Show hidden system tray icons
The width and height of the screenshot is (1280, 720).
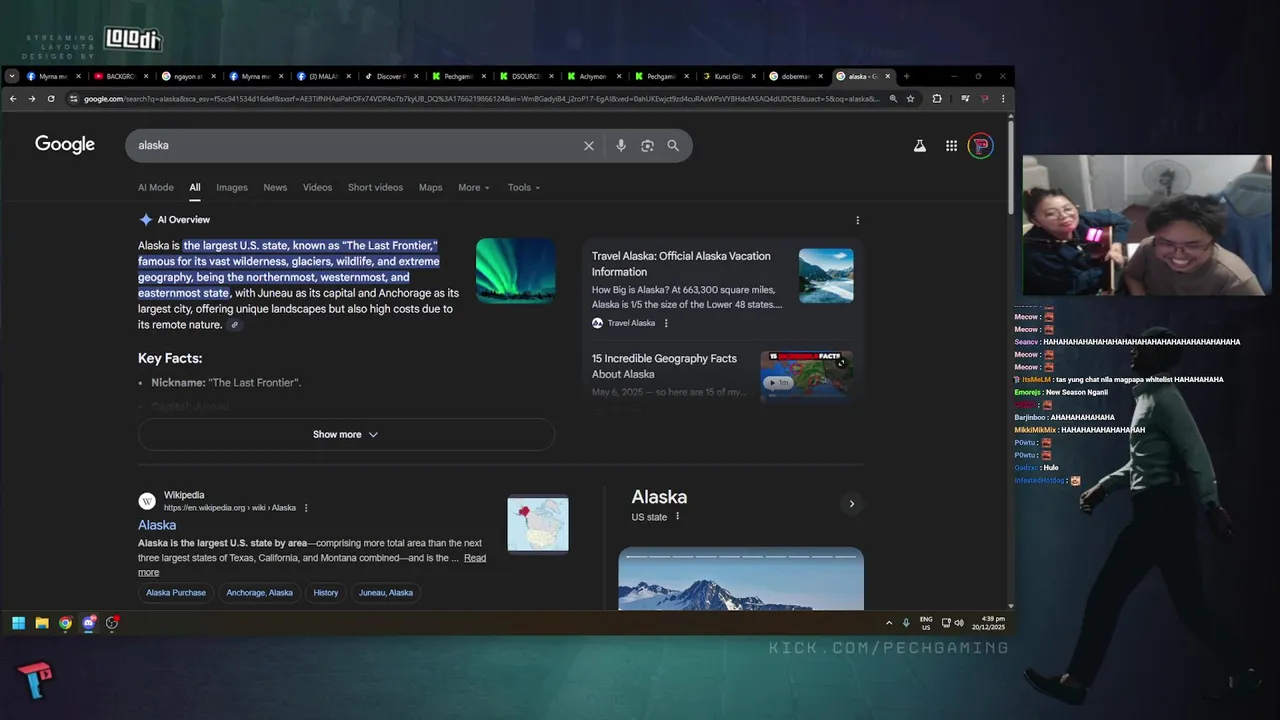point(889,623)
